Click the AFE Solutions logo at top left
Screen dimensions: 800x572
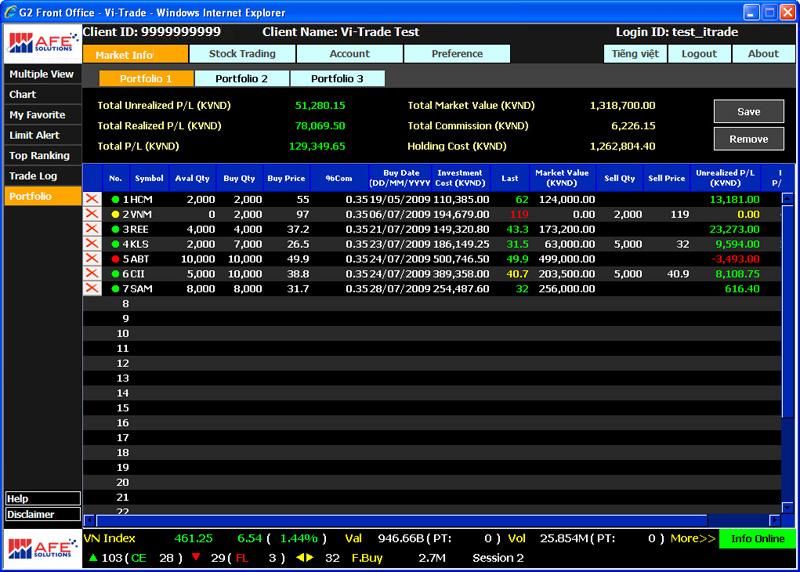click(42, 43)
